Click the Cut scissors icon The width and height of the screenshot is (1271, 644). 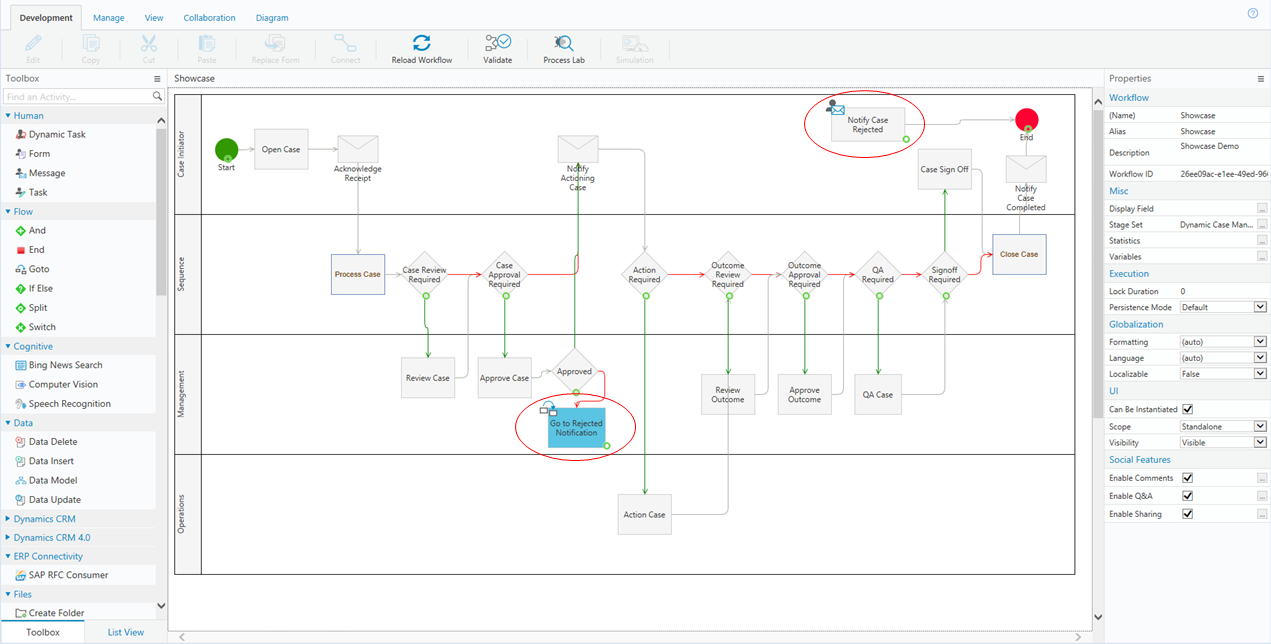149,43
